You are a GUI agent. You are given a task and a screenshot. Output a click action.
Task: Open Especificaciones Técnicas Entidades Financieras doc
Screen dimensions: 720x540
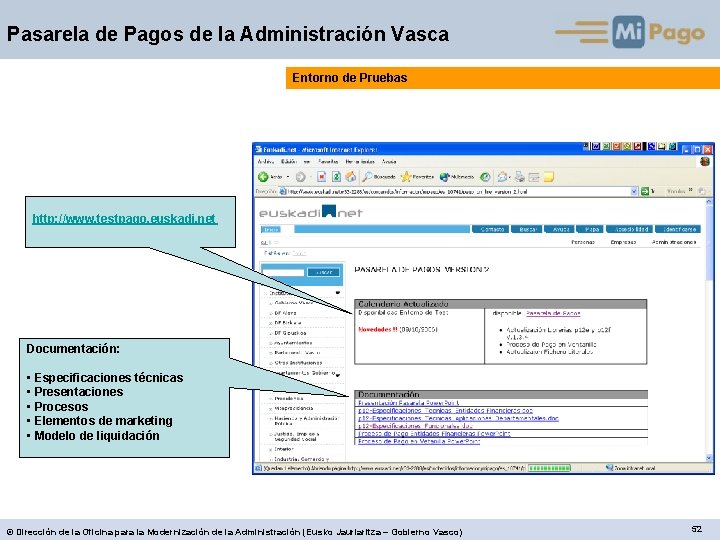pos(445,411)
